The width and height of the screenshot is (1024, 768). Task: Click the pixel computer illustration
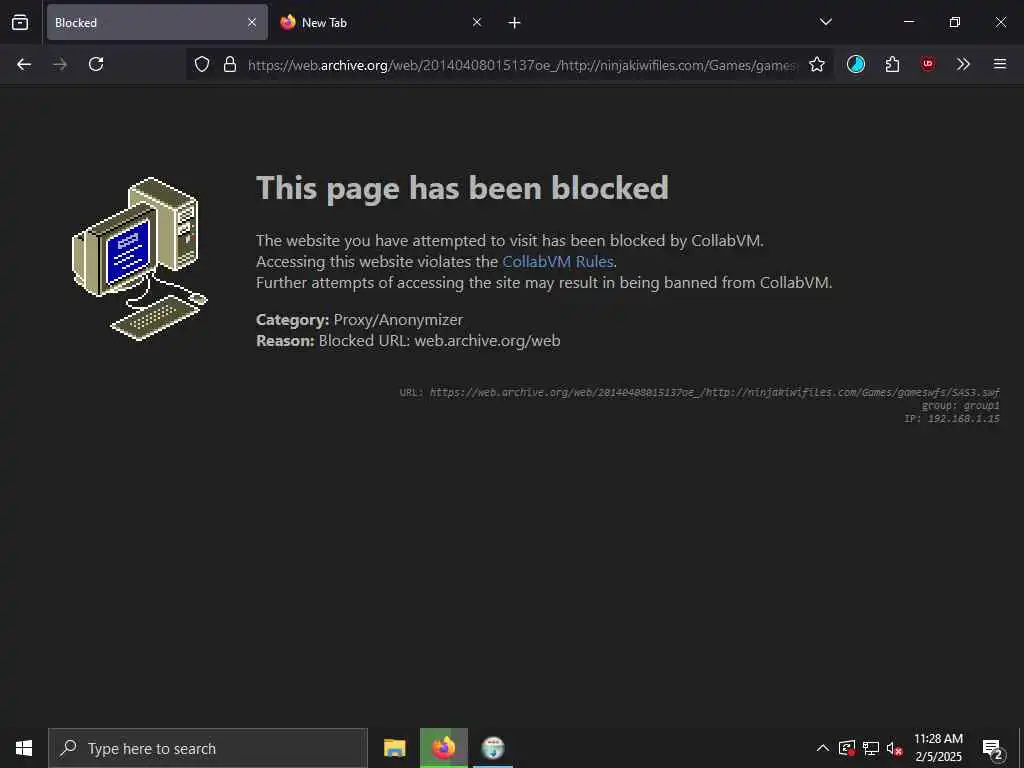click(140, 259)
